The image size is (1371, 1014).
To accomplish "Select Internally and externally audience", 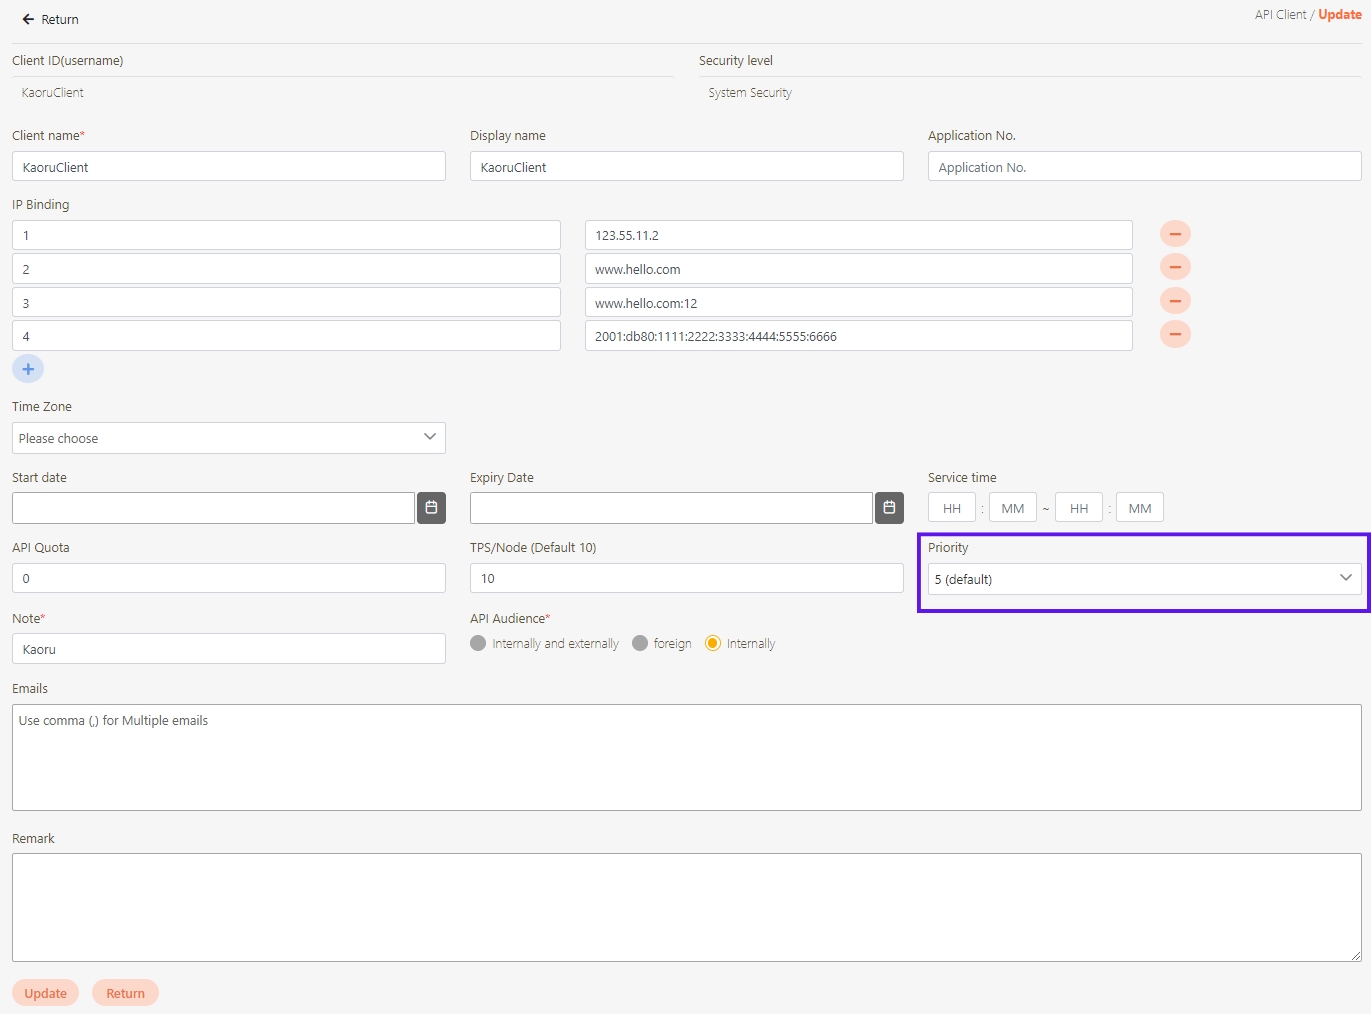I will click(x=479, y=643).
